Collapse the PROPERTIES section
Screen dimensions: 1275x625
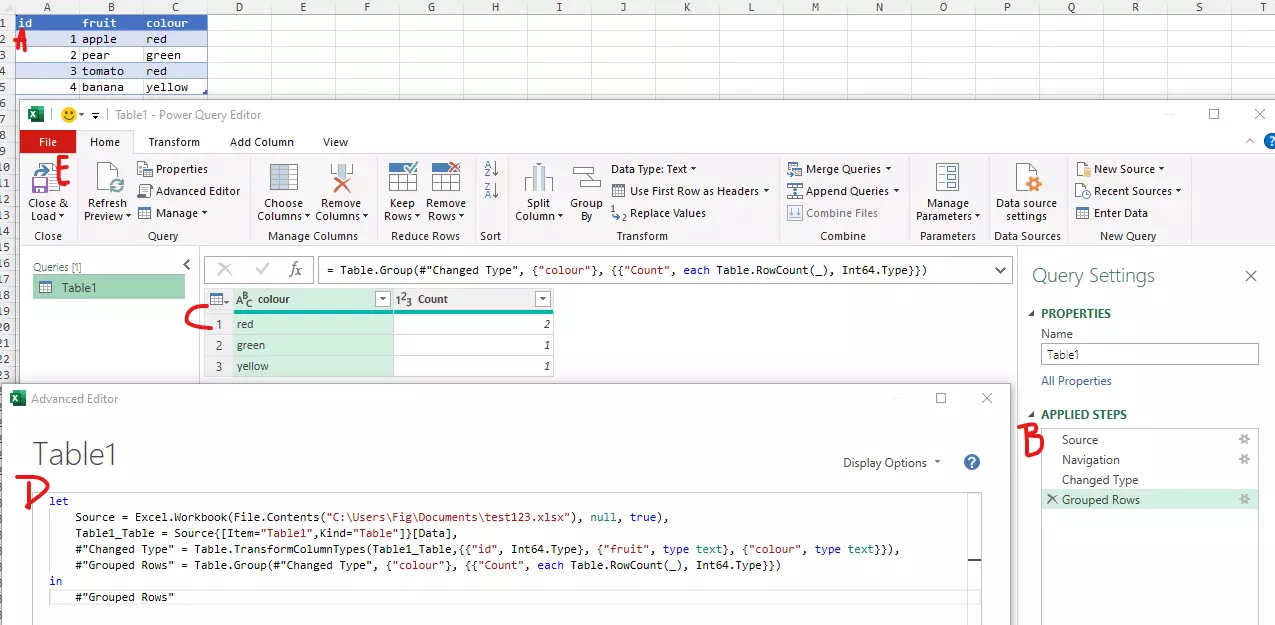(x=1032, y=313)
